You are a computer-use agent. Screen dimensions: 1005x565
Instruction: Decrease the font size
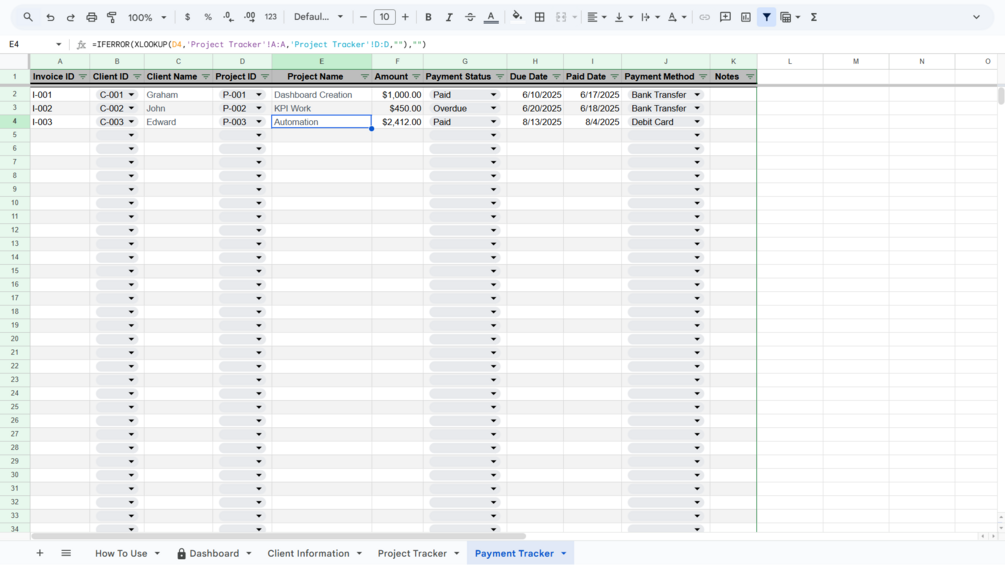[x=363, y=17]
